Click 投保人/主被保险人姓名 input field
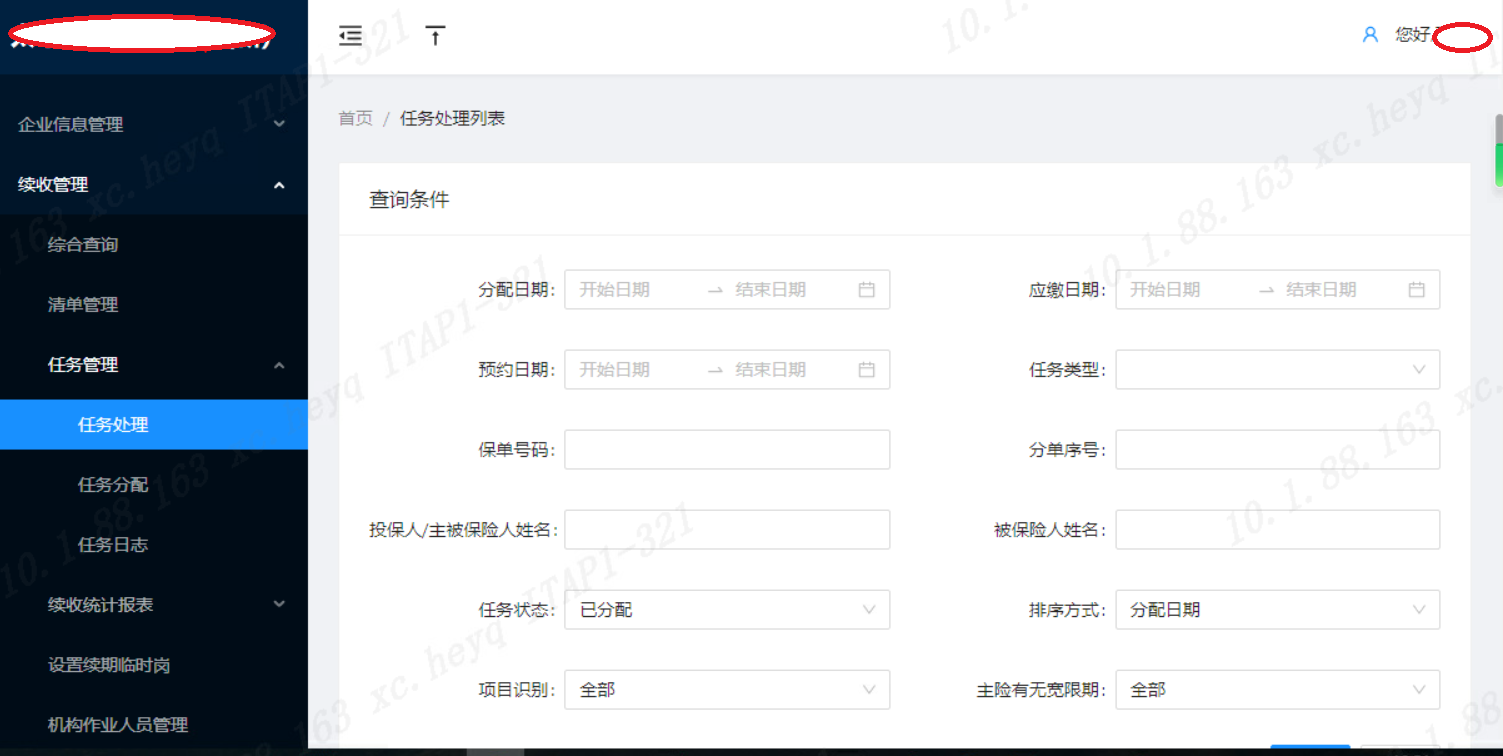The height and width of the screenshot is (756, 1503). point(727,530)
